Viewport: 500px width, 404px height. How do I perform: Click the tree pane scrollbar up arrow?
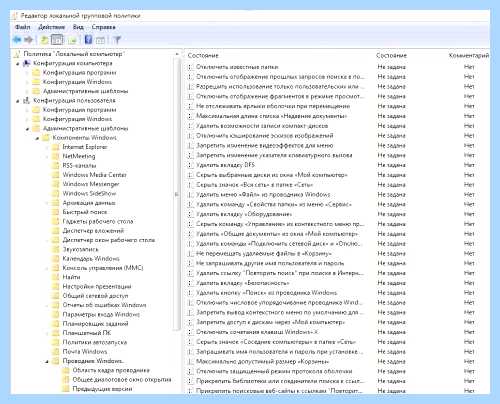177,54
